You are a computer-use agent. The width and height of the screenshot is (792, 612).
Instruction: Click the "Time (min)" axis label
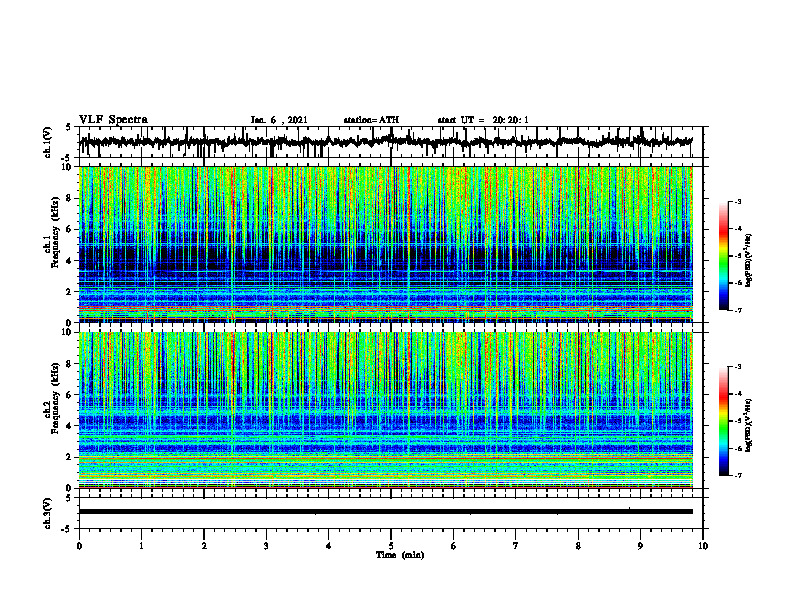[400, 555]
